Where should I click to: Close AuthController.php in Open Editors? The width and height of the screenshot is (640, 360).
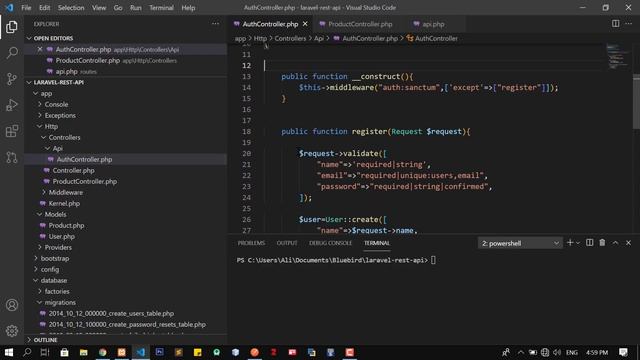click(x=40, y=49)
